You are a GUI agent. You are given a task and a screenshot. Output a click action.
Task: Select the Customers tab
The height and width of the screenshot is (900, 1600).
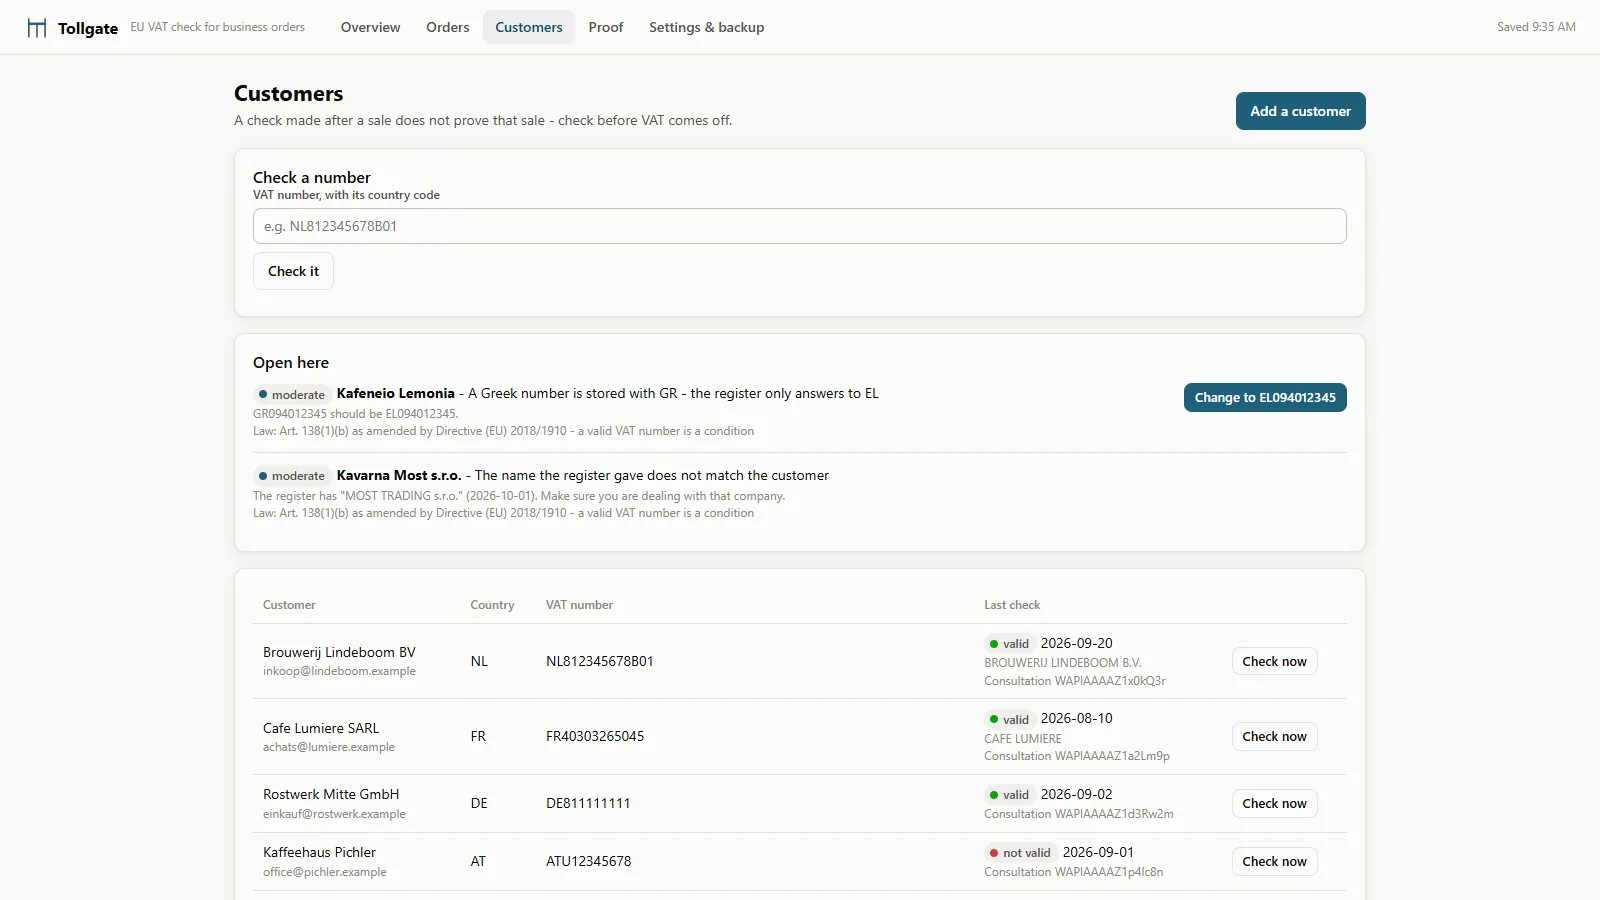tap(529, 27)
